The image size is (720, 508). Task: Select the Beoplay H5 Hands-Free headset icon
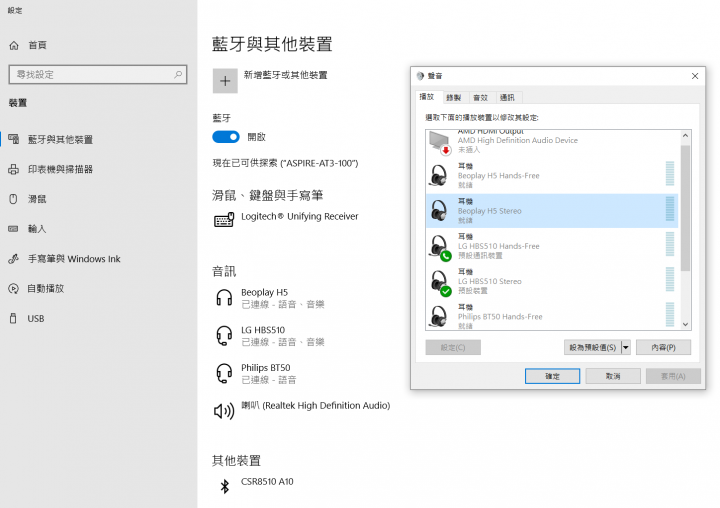pyautogui.click(x=439, y=175)
